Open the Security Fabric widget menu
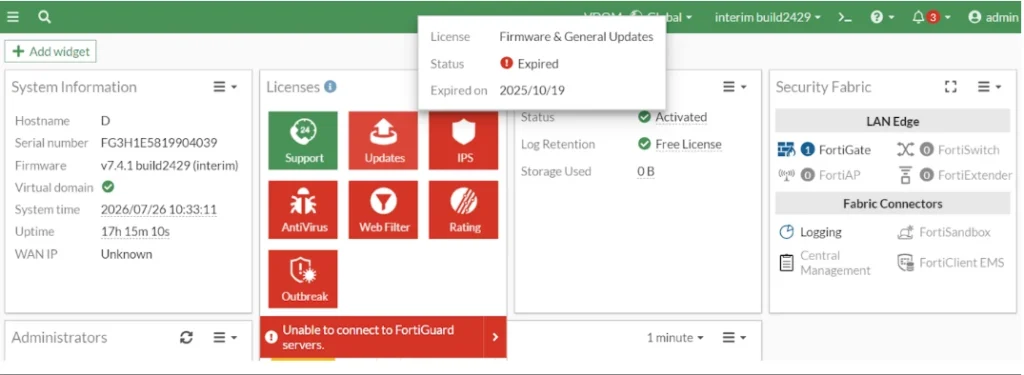1024x375 pixels. click(x=989, y=87)
